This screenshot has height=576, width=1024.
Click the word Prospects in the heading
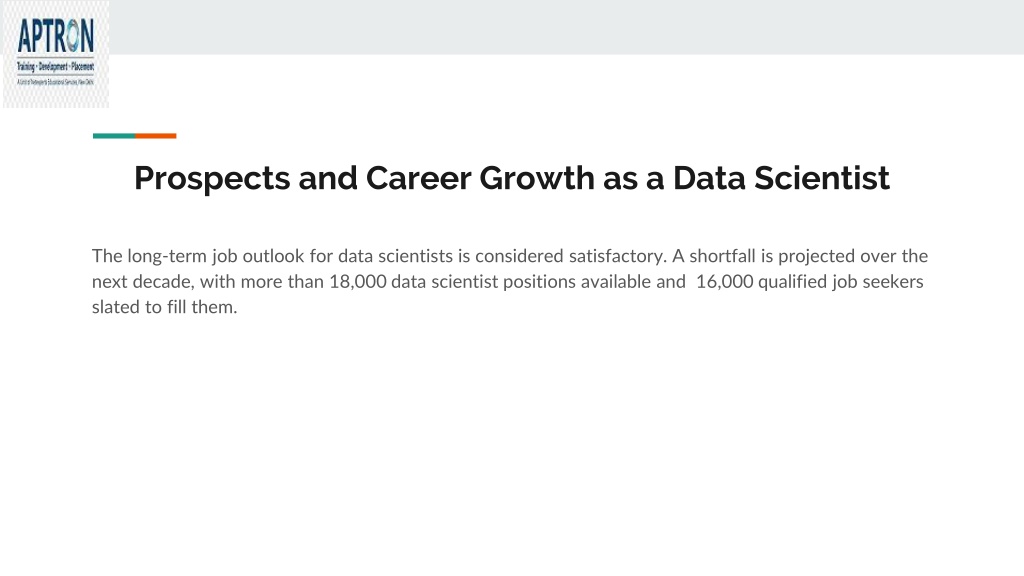212,178
